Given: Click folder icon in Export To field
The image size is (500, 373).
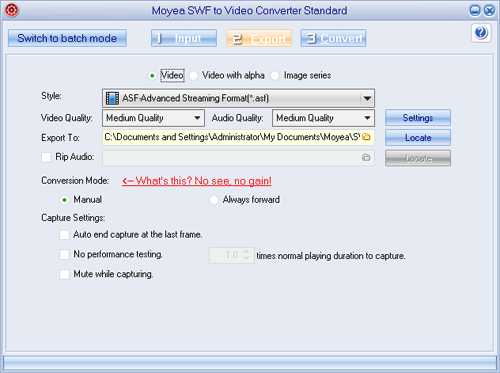Looking at the screenshot, I should [x=366, y=137].
